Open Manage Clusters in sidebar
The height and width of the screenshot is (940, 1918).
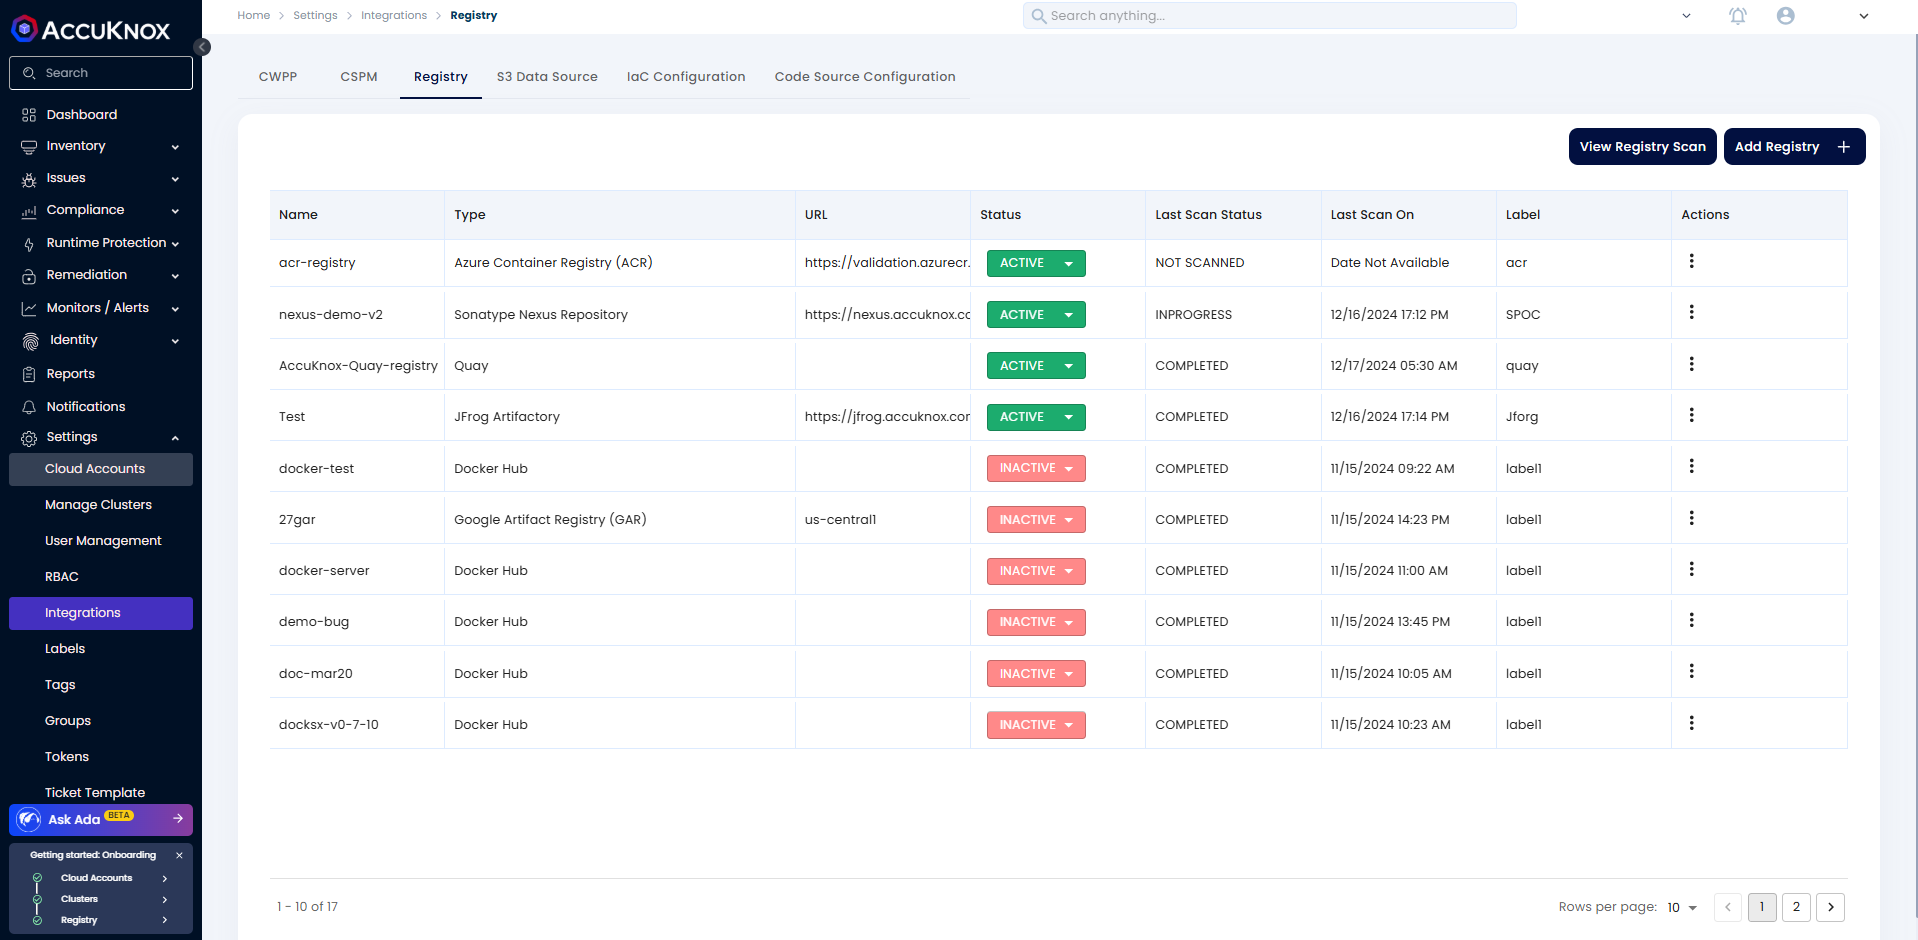click(101, 505)
